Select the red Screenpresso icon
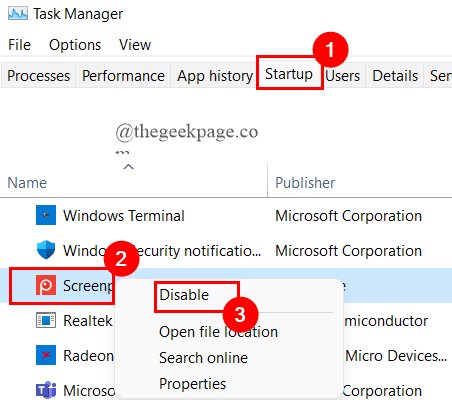This screenshot has width=452, height=400. click(46, 285)
